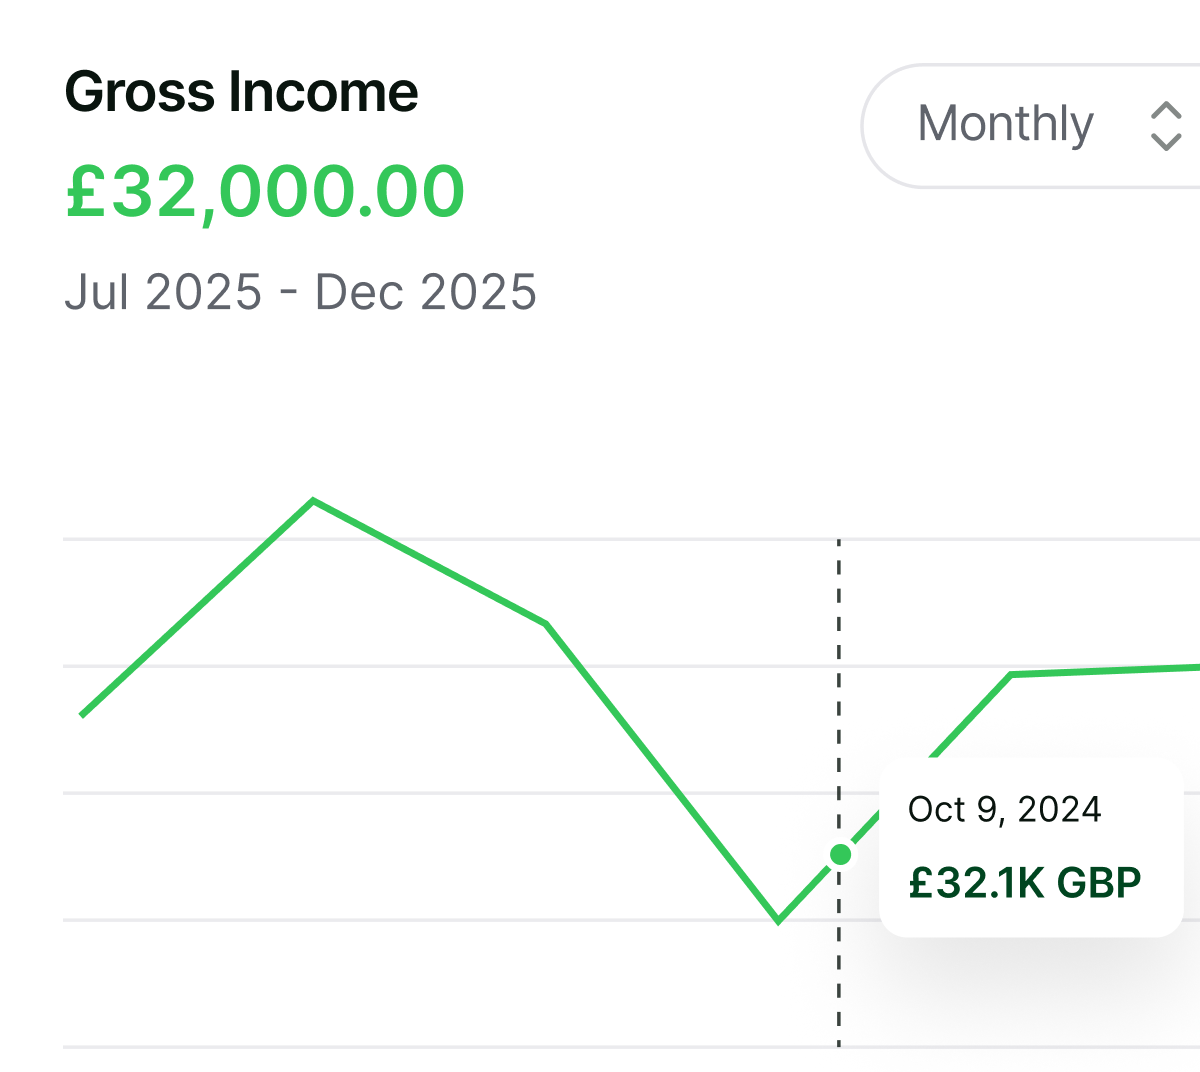Click the plateau corner right of the tooltip
The width and height of the screenshot is (1200, 1072).
click(1012, 675)
